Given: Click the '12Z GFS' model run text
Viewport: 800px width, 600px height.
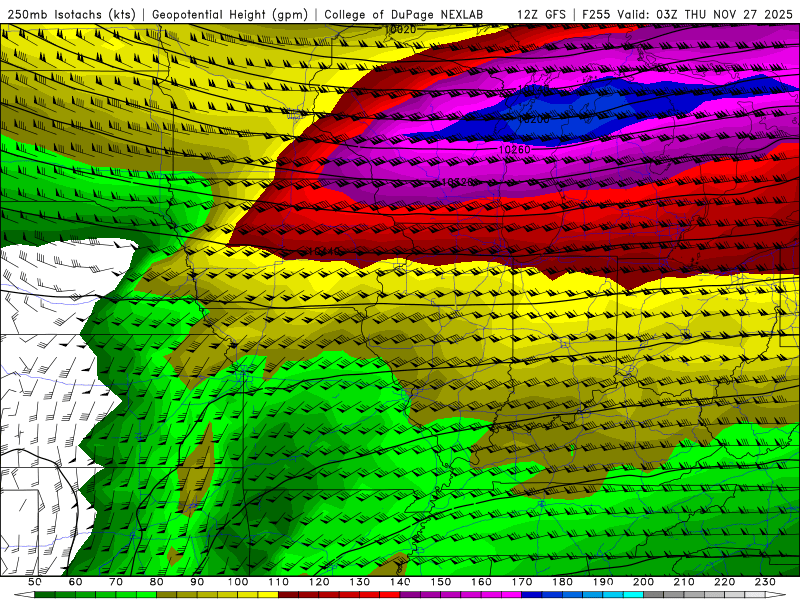Looking at the screenshot, I should tap(541, 15).
